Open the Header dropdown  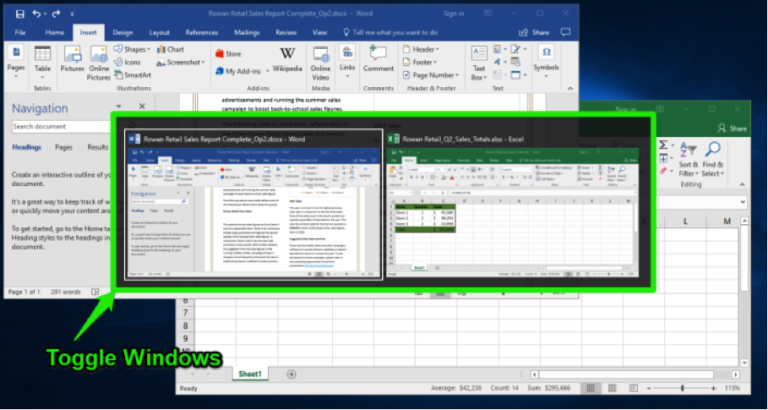[421, 49]
